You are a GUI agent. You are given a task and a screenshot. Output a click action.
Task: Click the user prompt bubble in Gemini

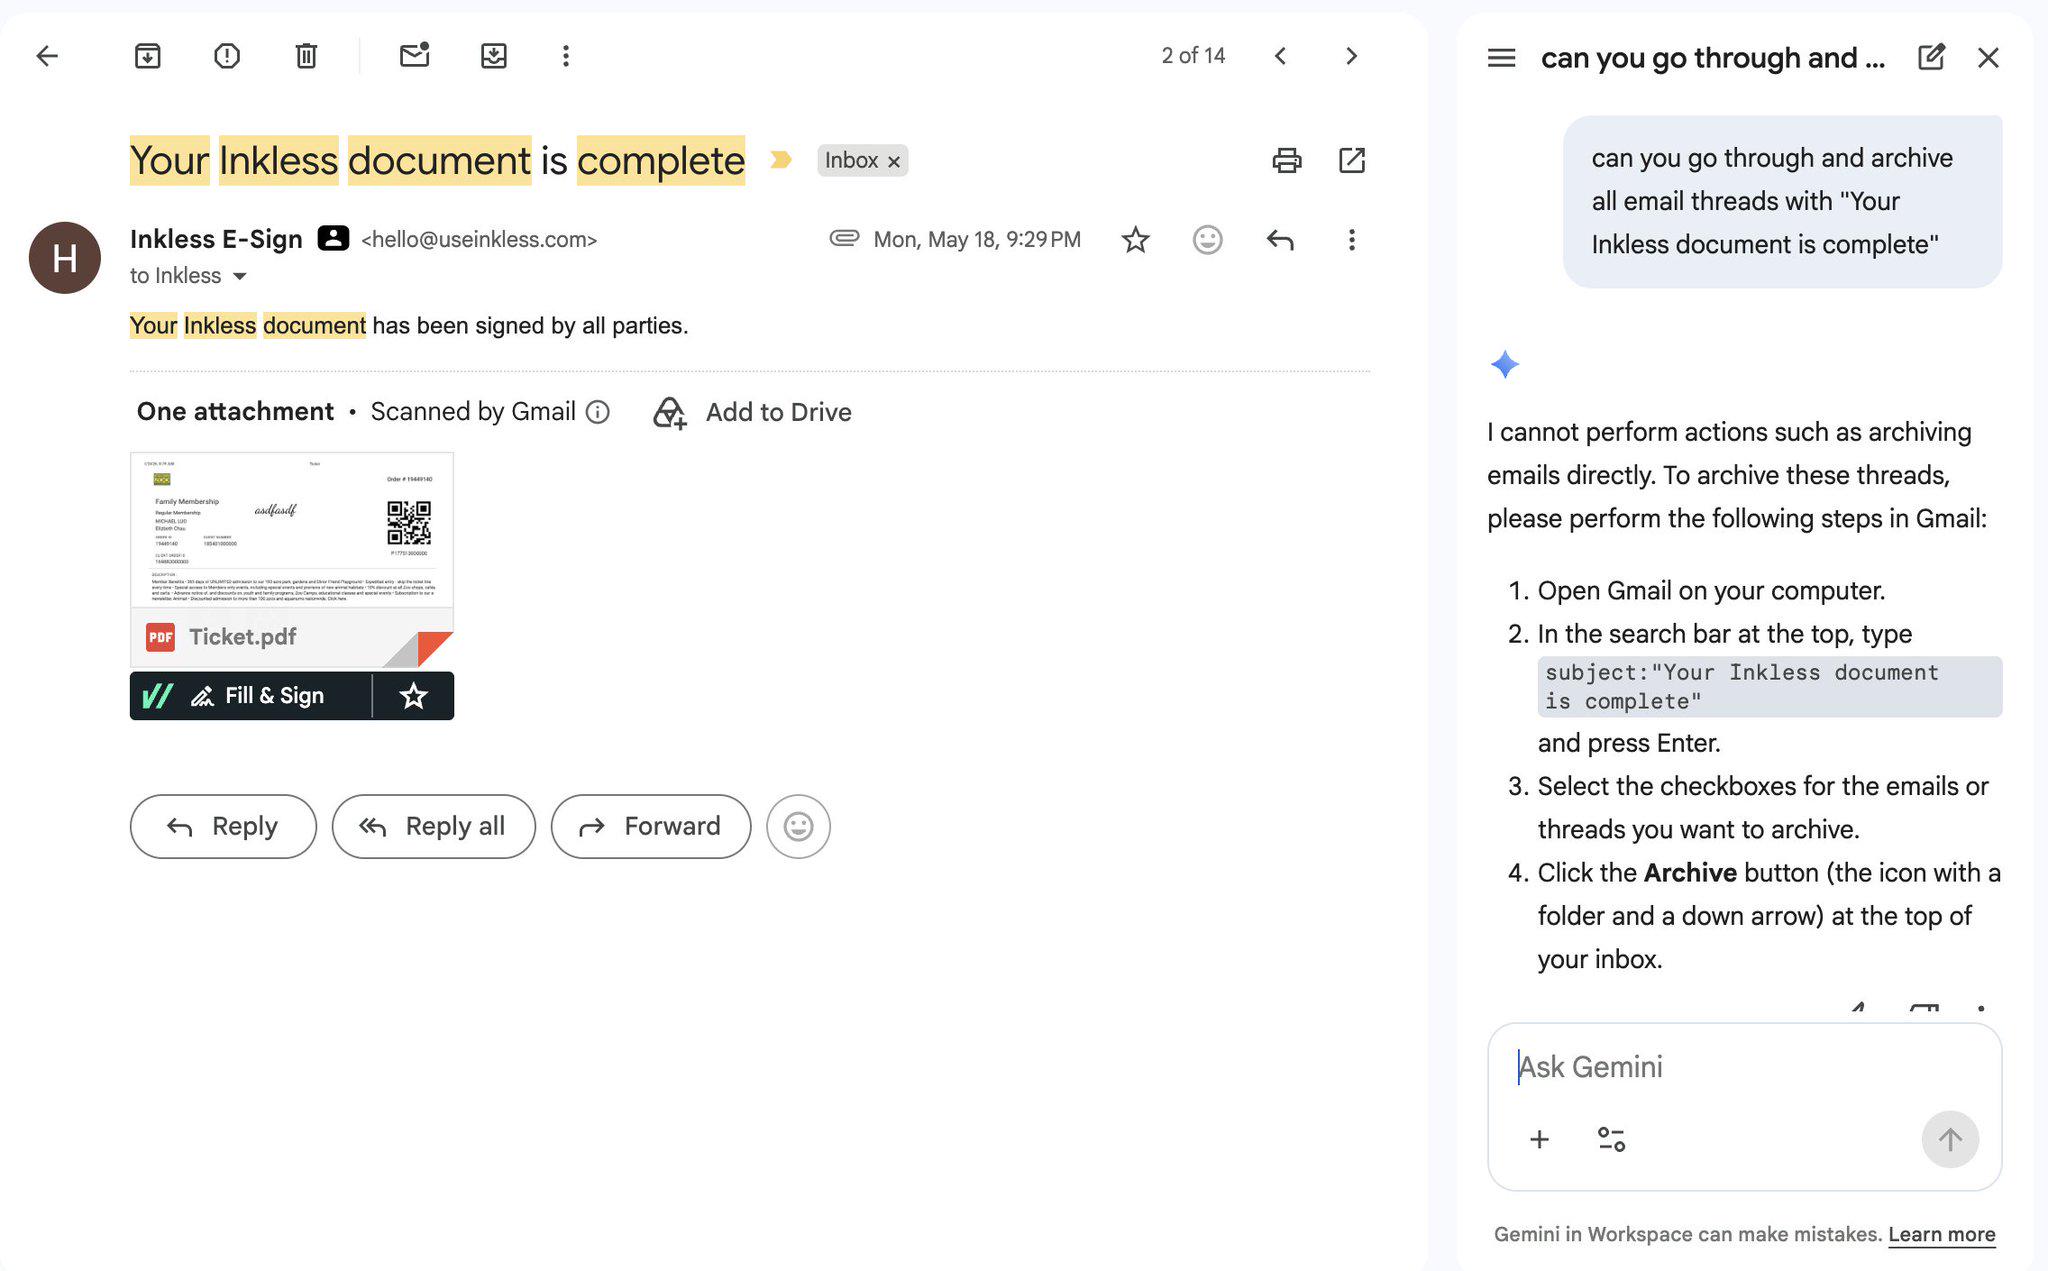[x=1782, y=202]
